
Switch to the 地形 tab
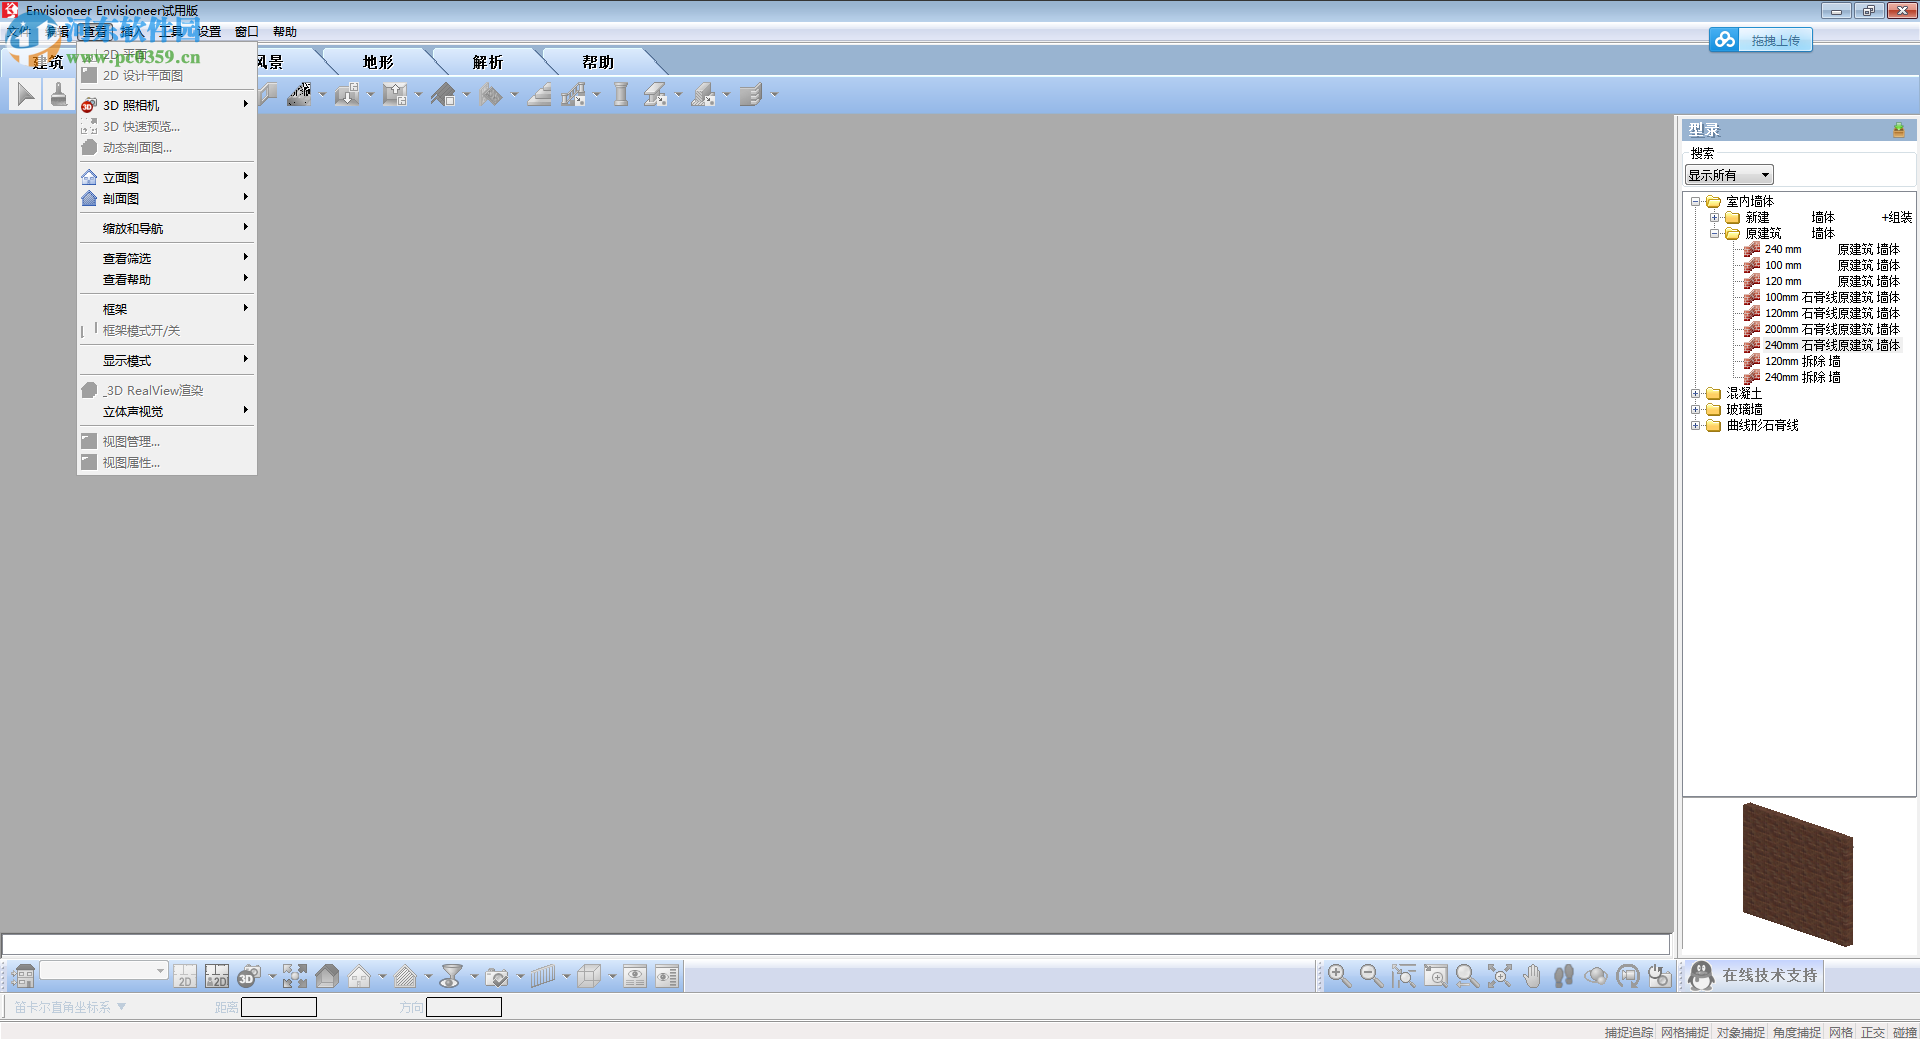pos(378,62)
